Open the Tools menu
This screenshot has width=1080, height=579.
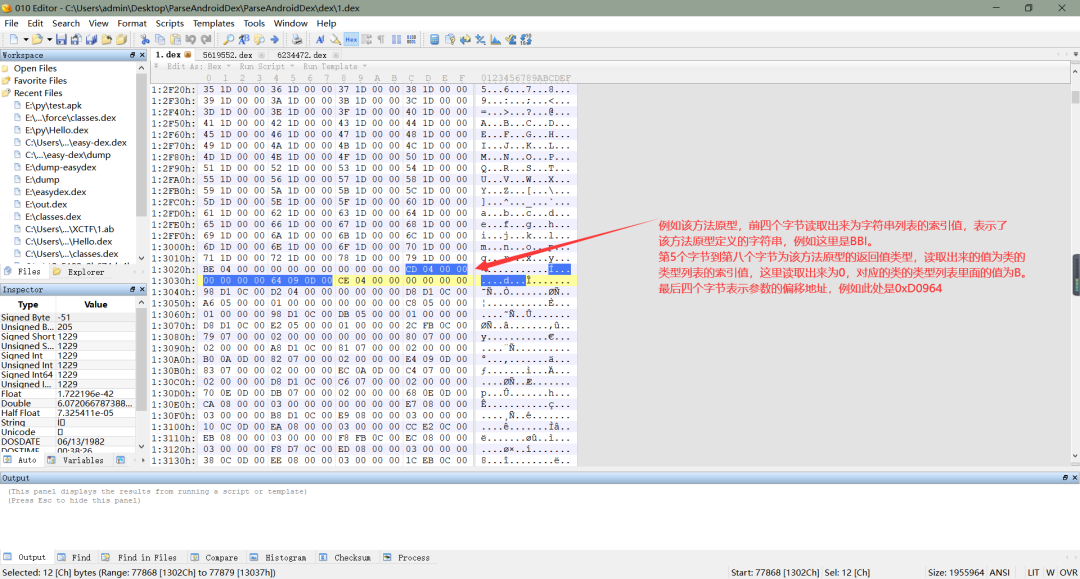[254, 23]
